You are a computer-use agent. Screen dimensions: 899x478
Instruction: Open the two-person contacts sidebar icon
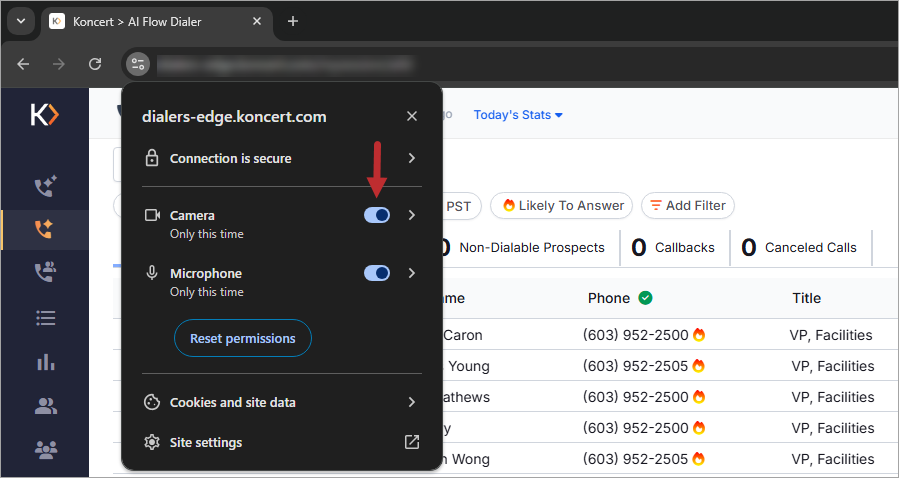pos(45,406)
